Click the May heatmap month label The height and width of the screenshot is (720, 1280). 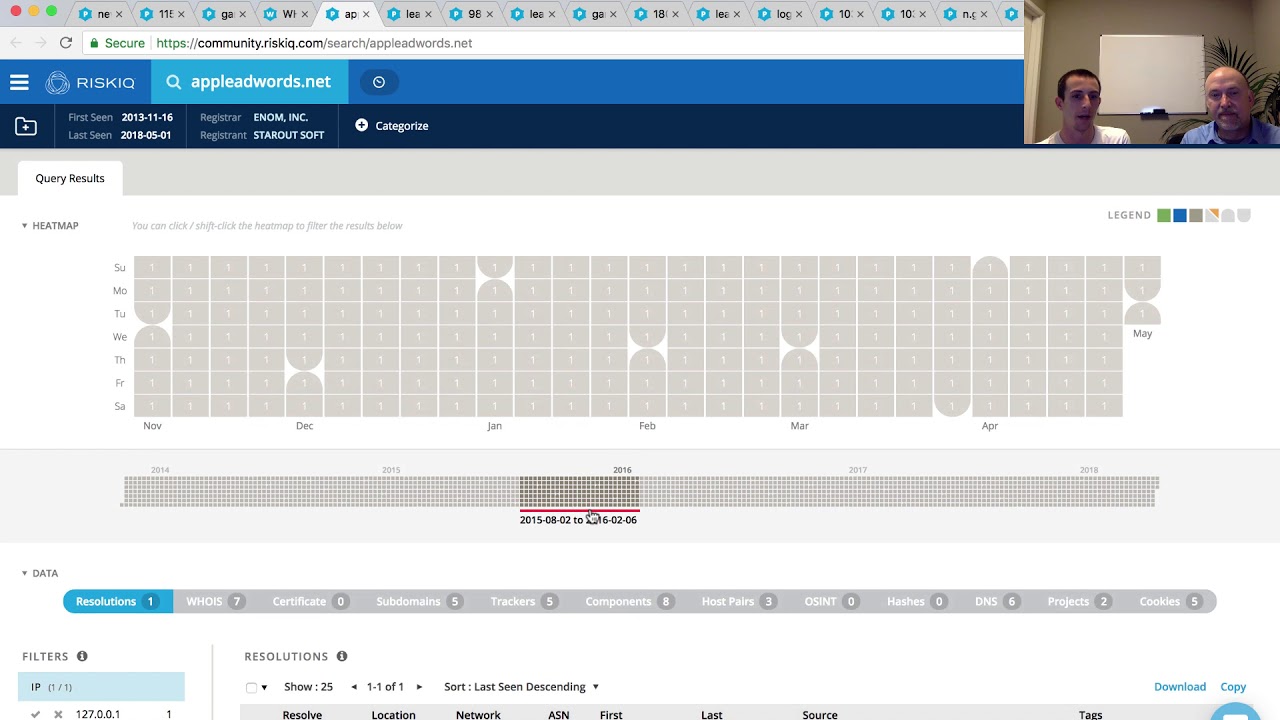pos(1142,334)
